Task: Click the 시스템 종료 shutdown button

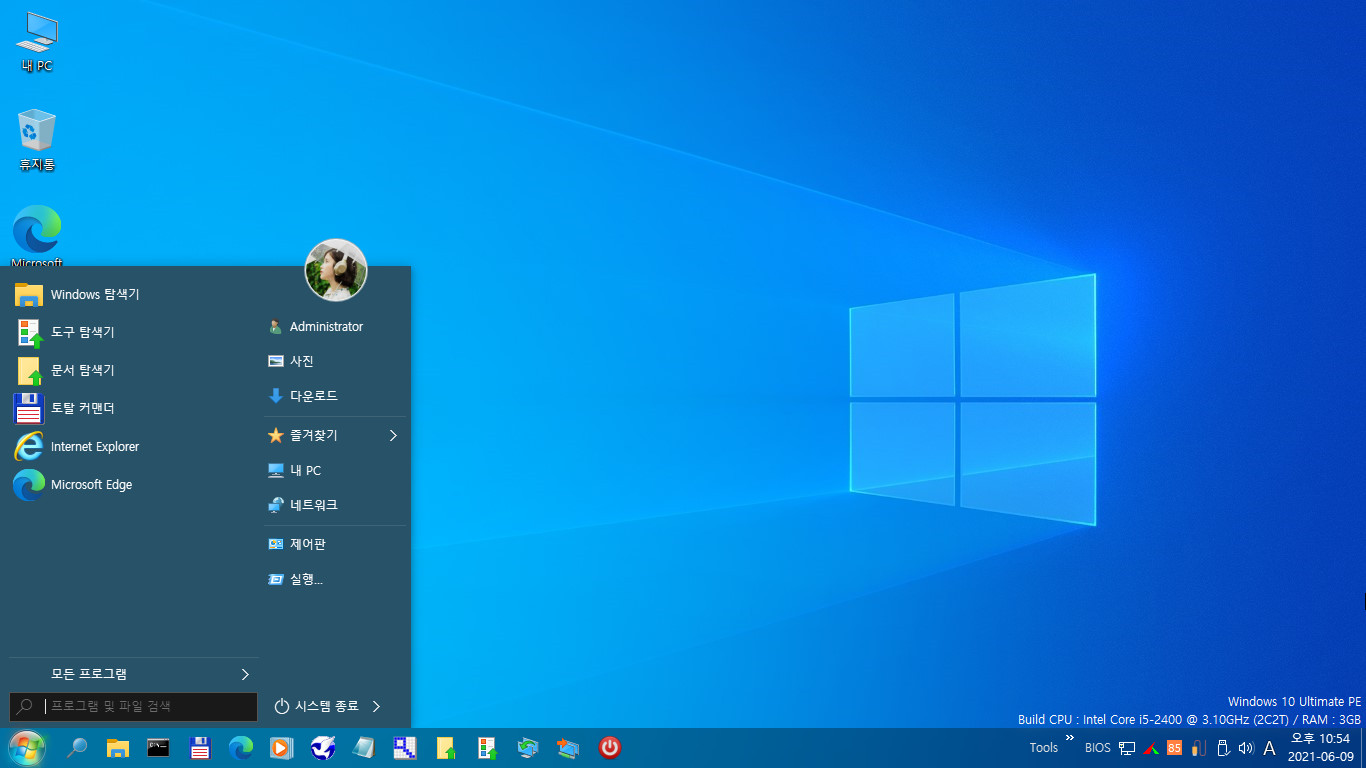Action: coord(316,706)
